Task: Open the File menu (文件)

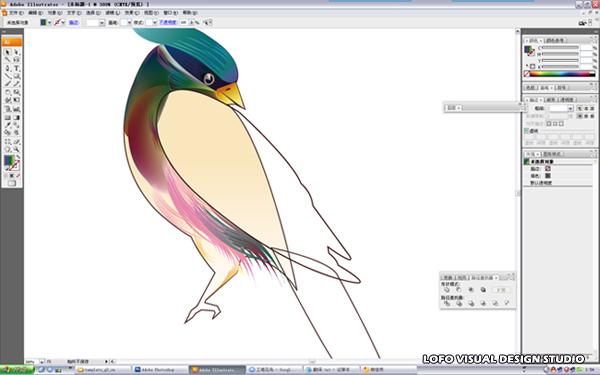Action: [16, 13]
